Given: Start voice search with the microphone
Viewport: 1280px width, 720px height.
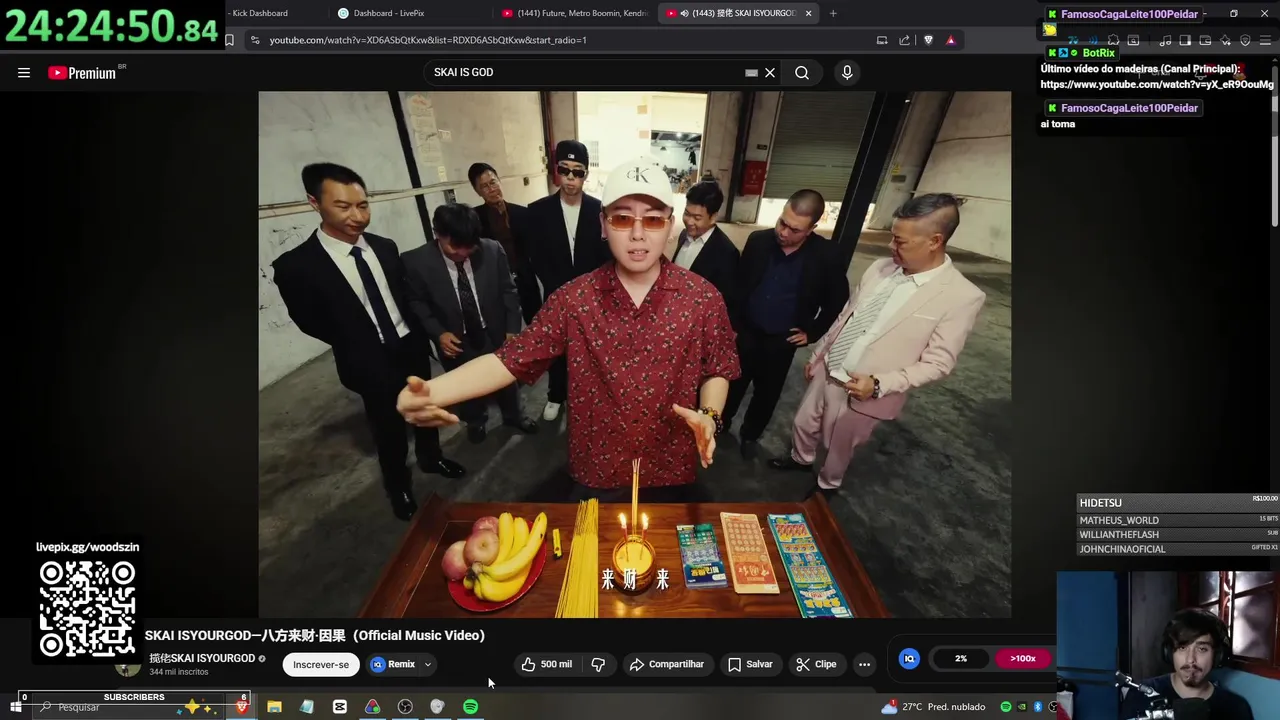Looking at the screenshot, I should pos(847,72).
